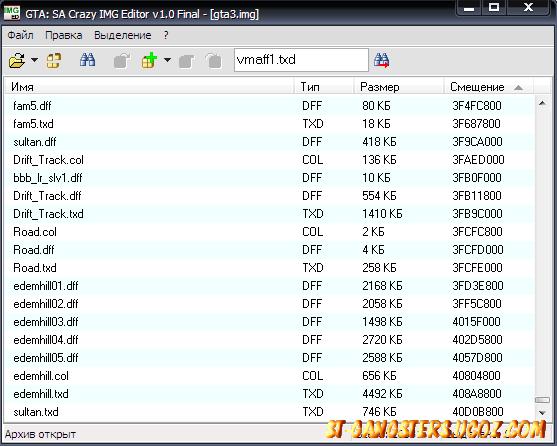Click the 4492 КБ size cell

382,394
